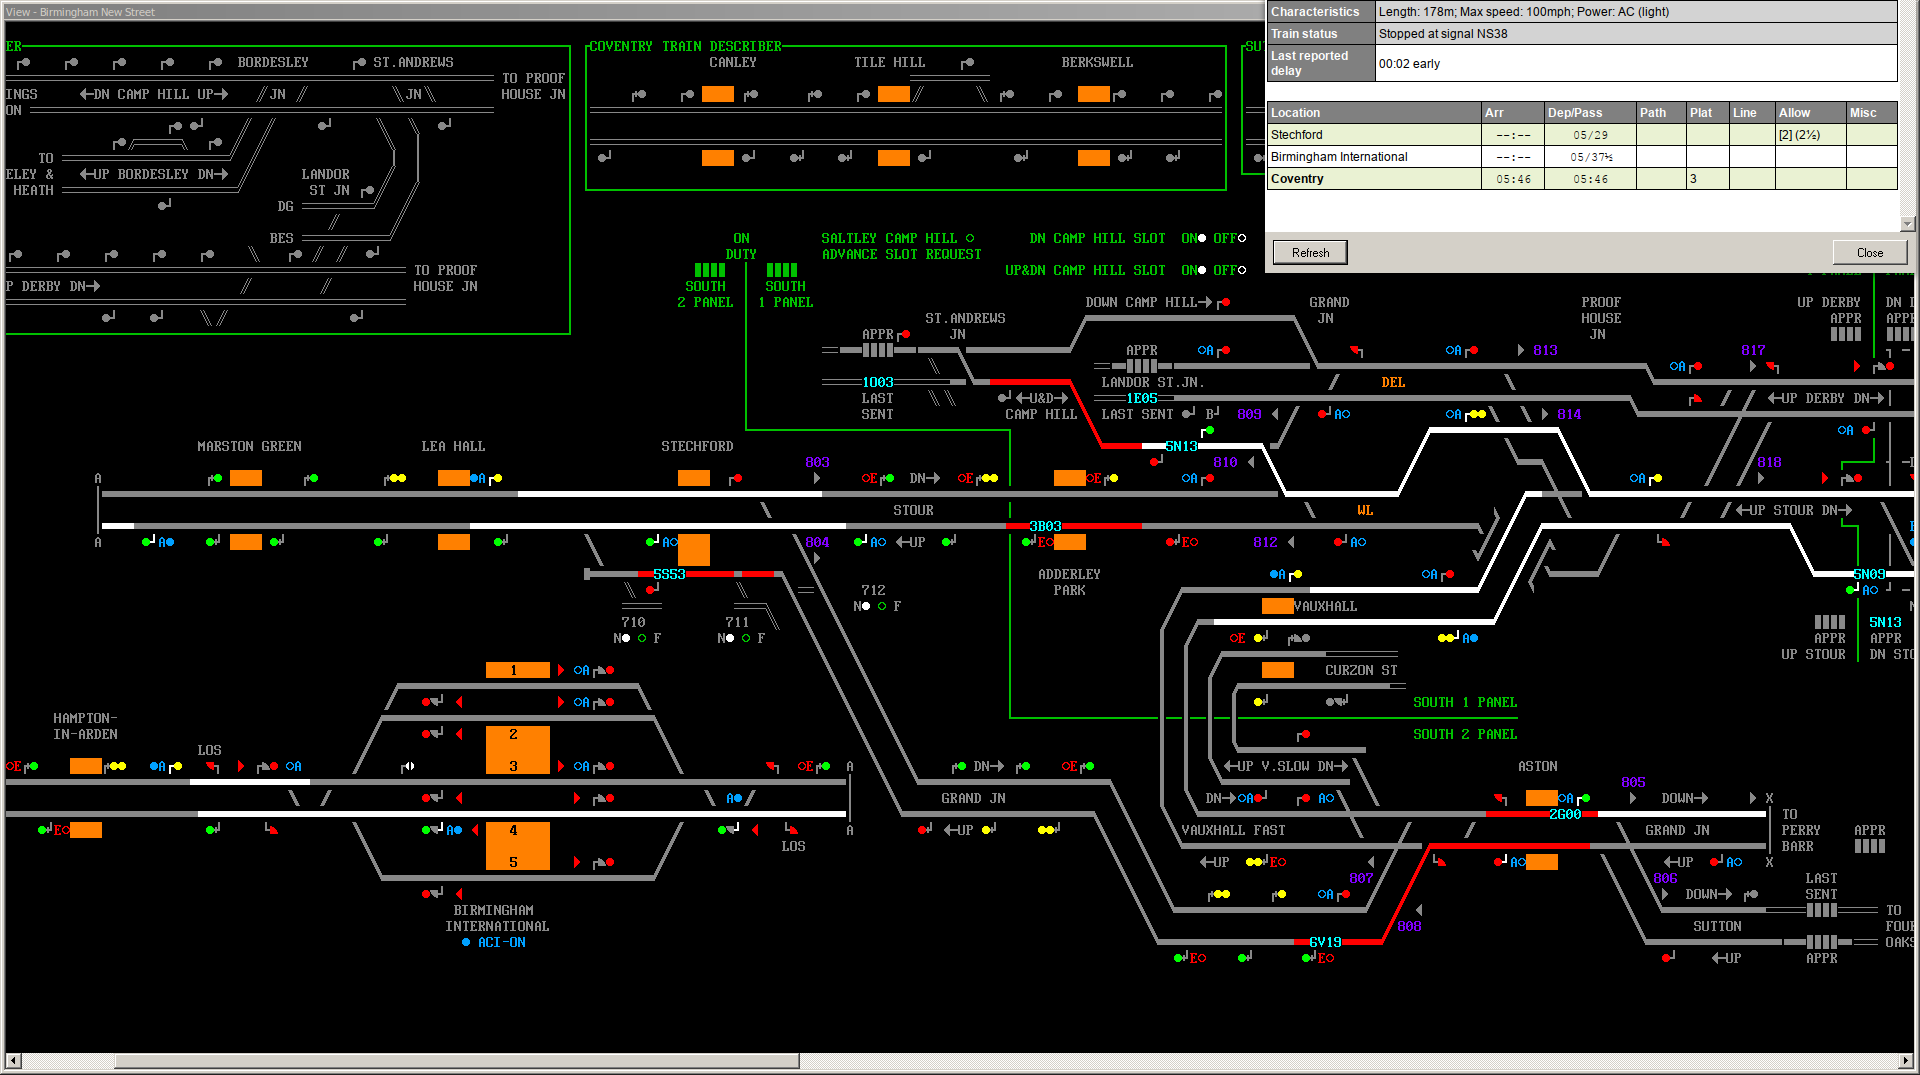Click the South 1 Panel on-duty indicator
The width and height of the screenshot is (1920, 1075).
781,270
